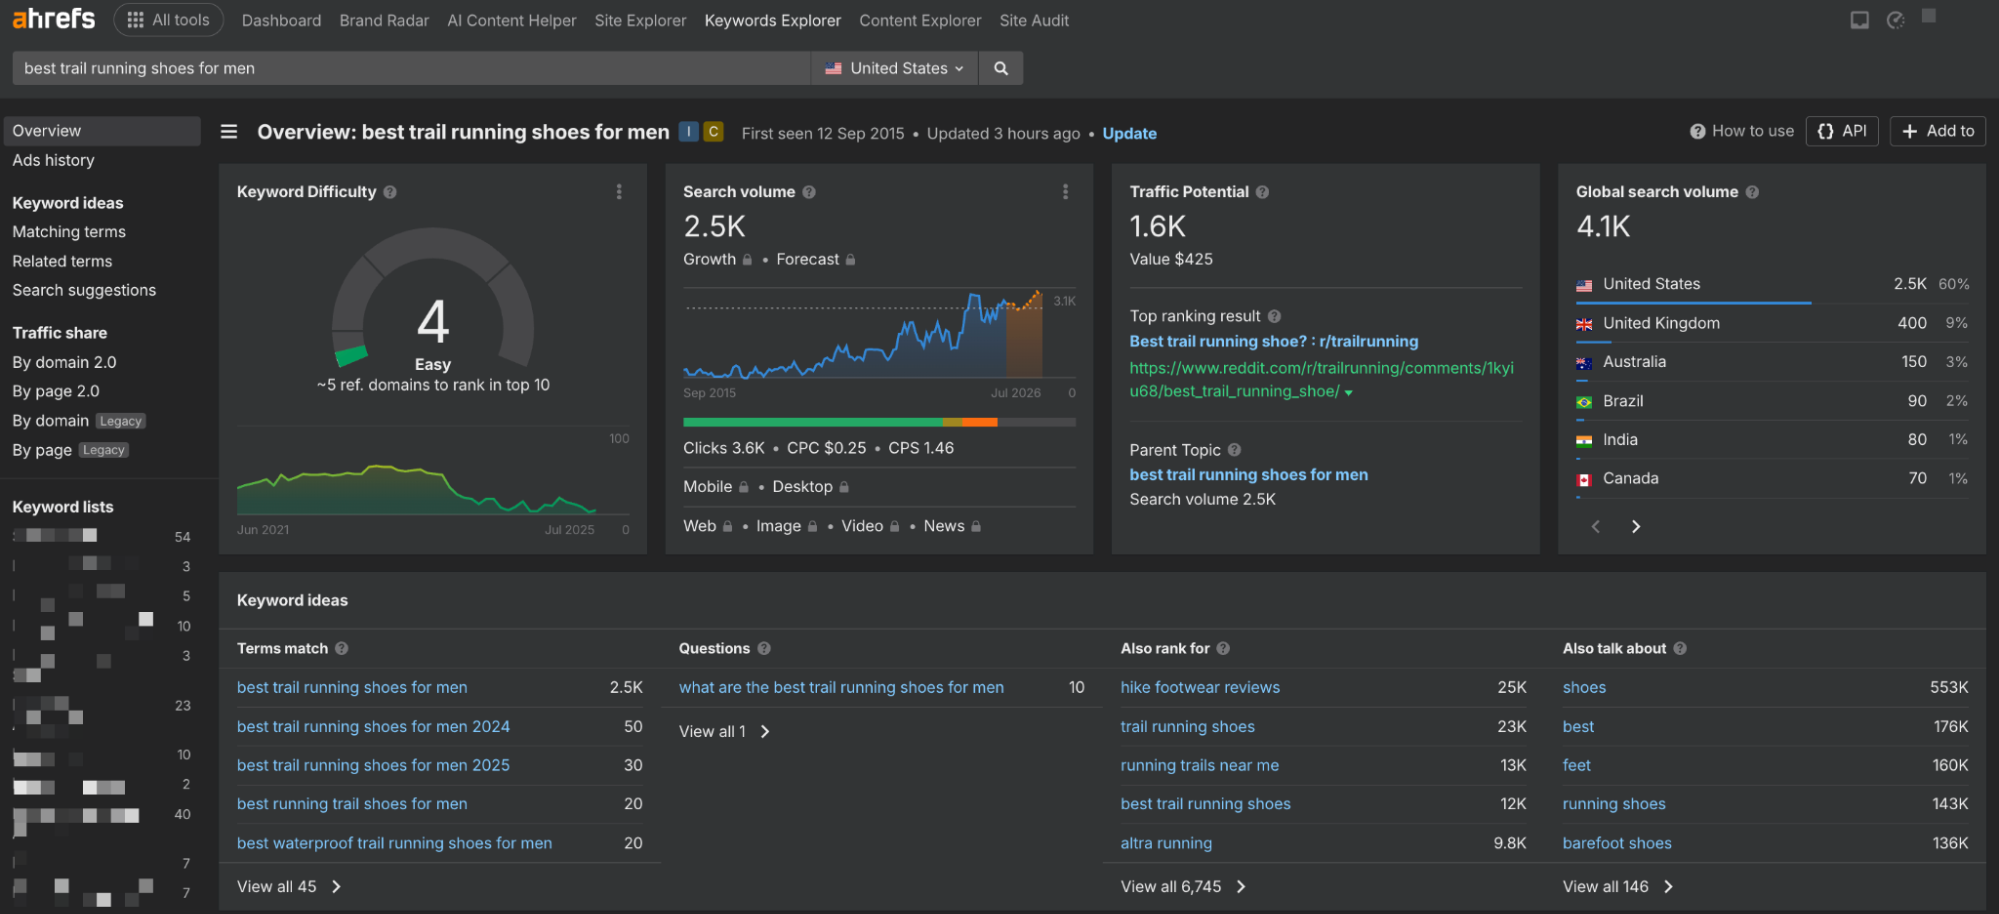Viewport: 1999px width, 914px height.
Task: Open Brand Radar in top navigation
Action: point(384,20)
